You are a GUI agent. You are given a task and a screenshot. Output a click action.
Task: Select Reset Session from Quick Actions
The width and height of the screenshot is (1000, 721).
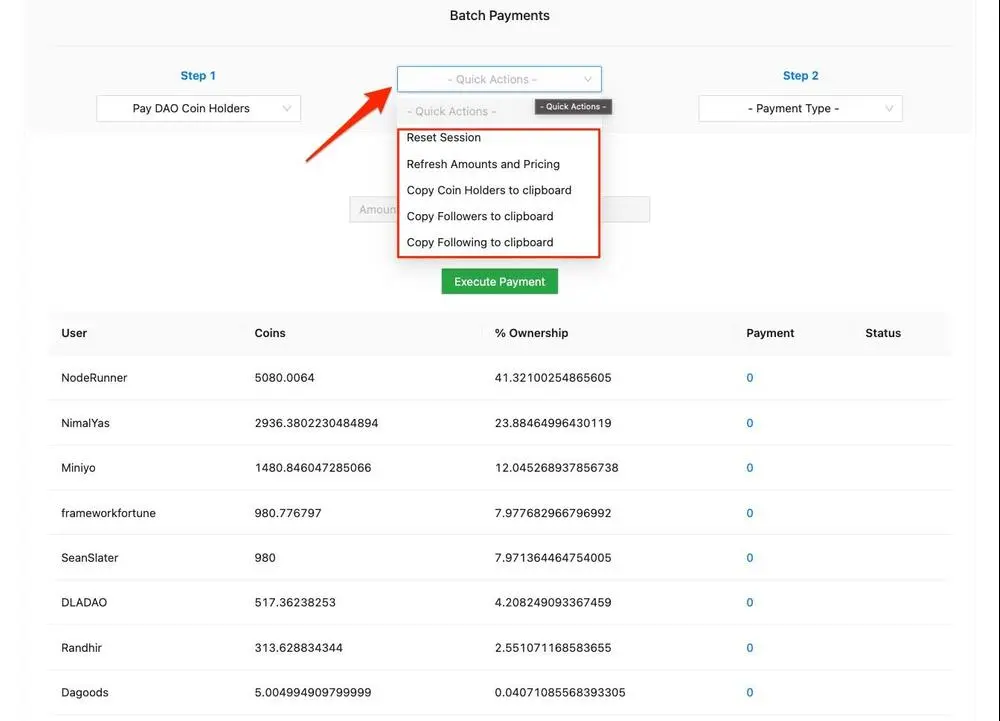click(x=444, y=138)
